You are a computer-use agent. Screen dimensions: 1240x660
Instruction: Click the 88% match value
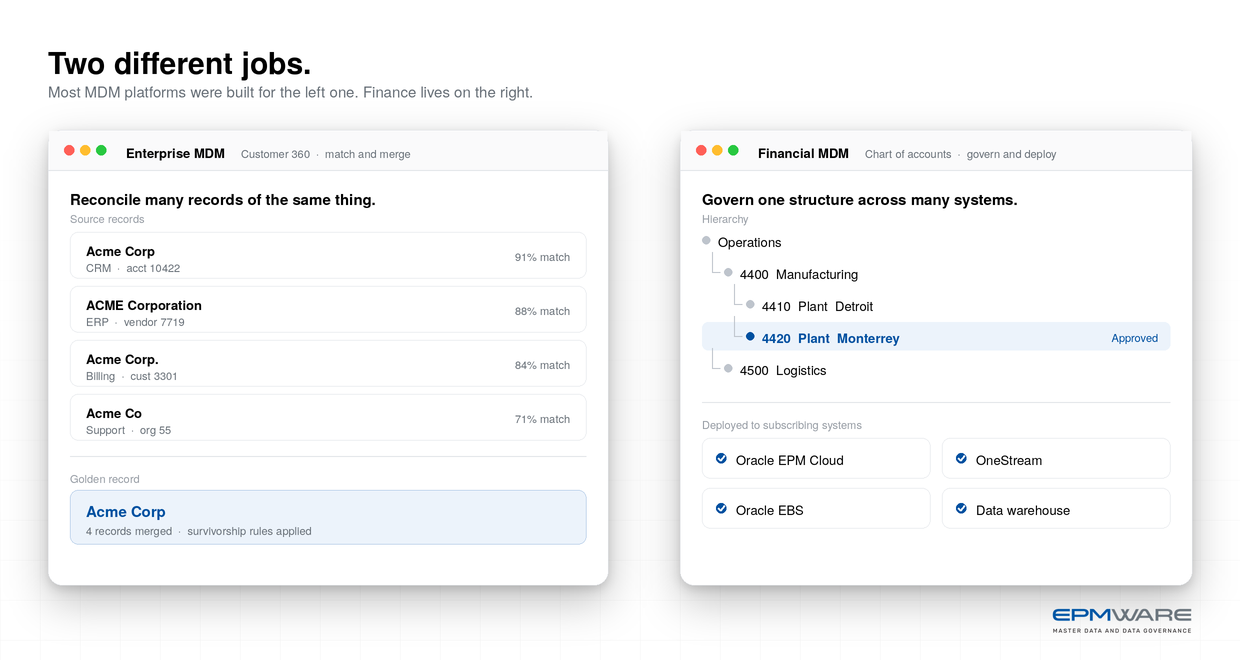tap(542, 311)
